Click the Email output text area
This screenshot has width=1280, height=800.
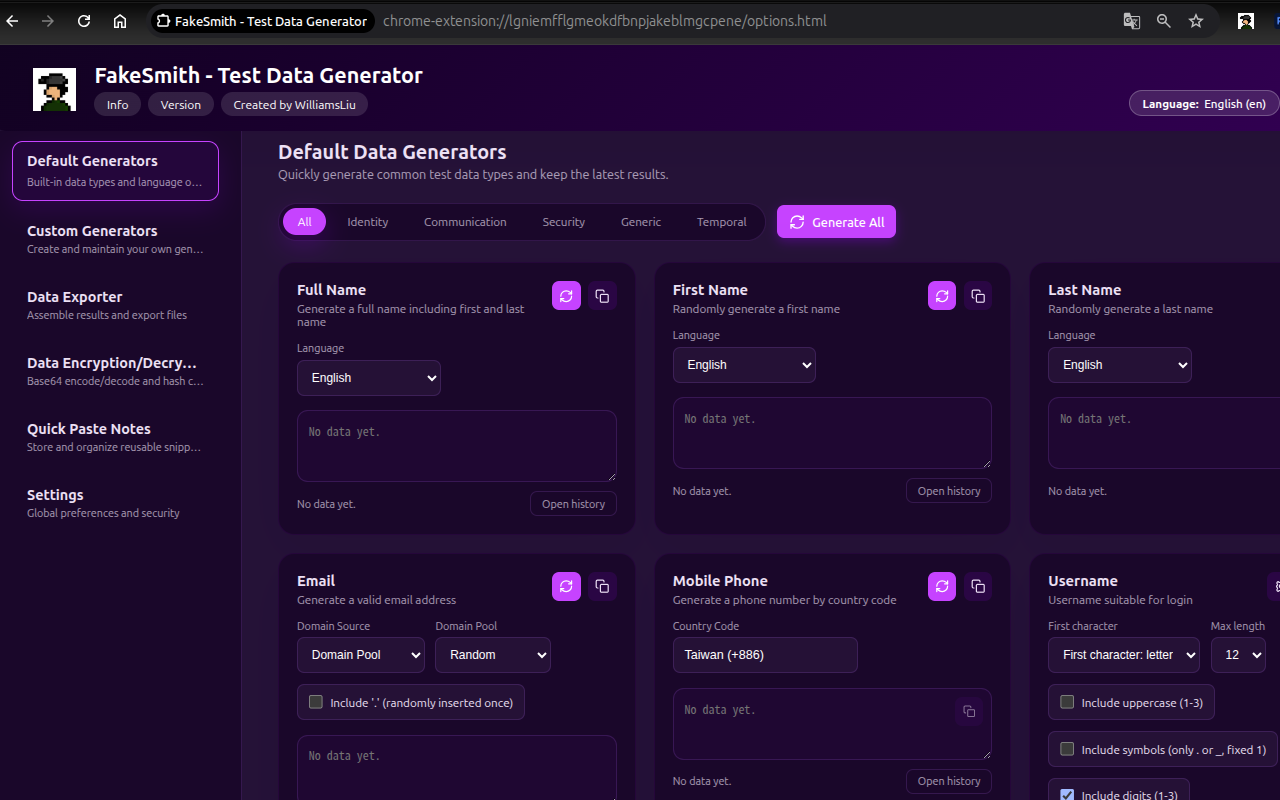coord(457,767)
